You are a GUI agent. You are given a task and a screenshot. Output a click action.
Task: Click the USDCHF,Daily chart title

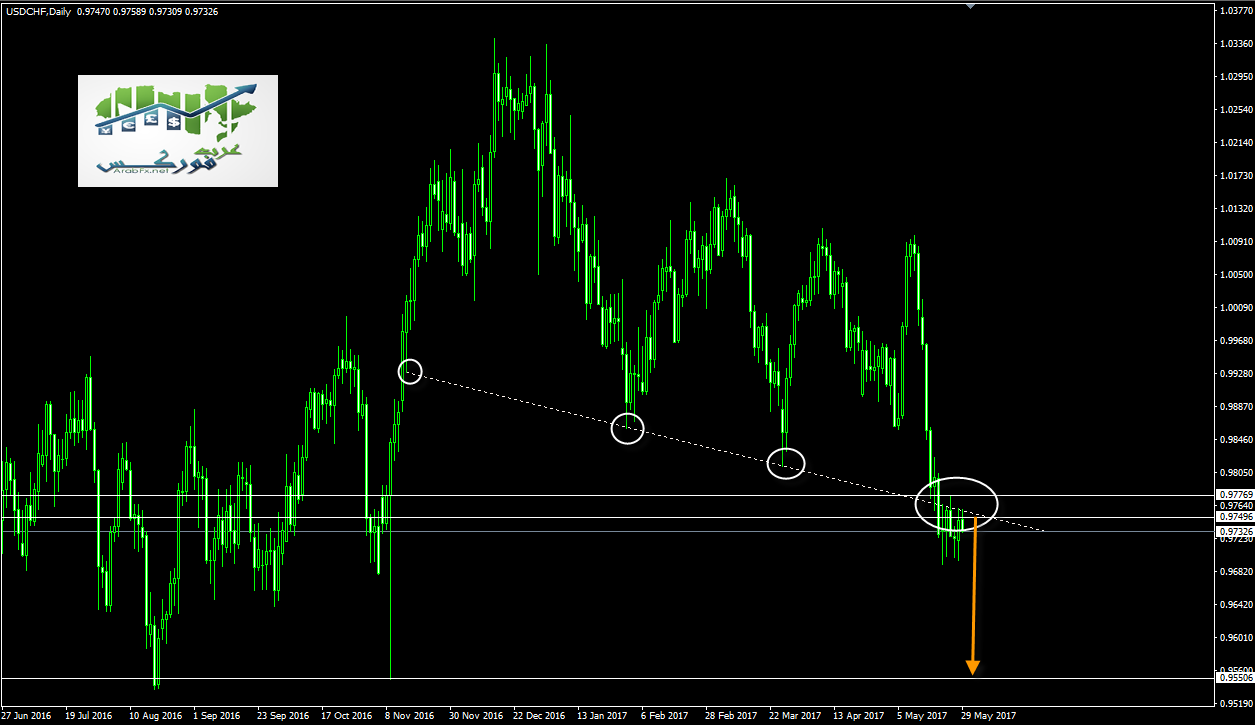click(36, 11)
